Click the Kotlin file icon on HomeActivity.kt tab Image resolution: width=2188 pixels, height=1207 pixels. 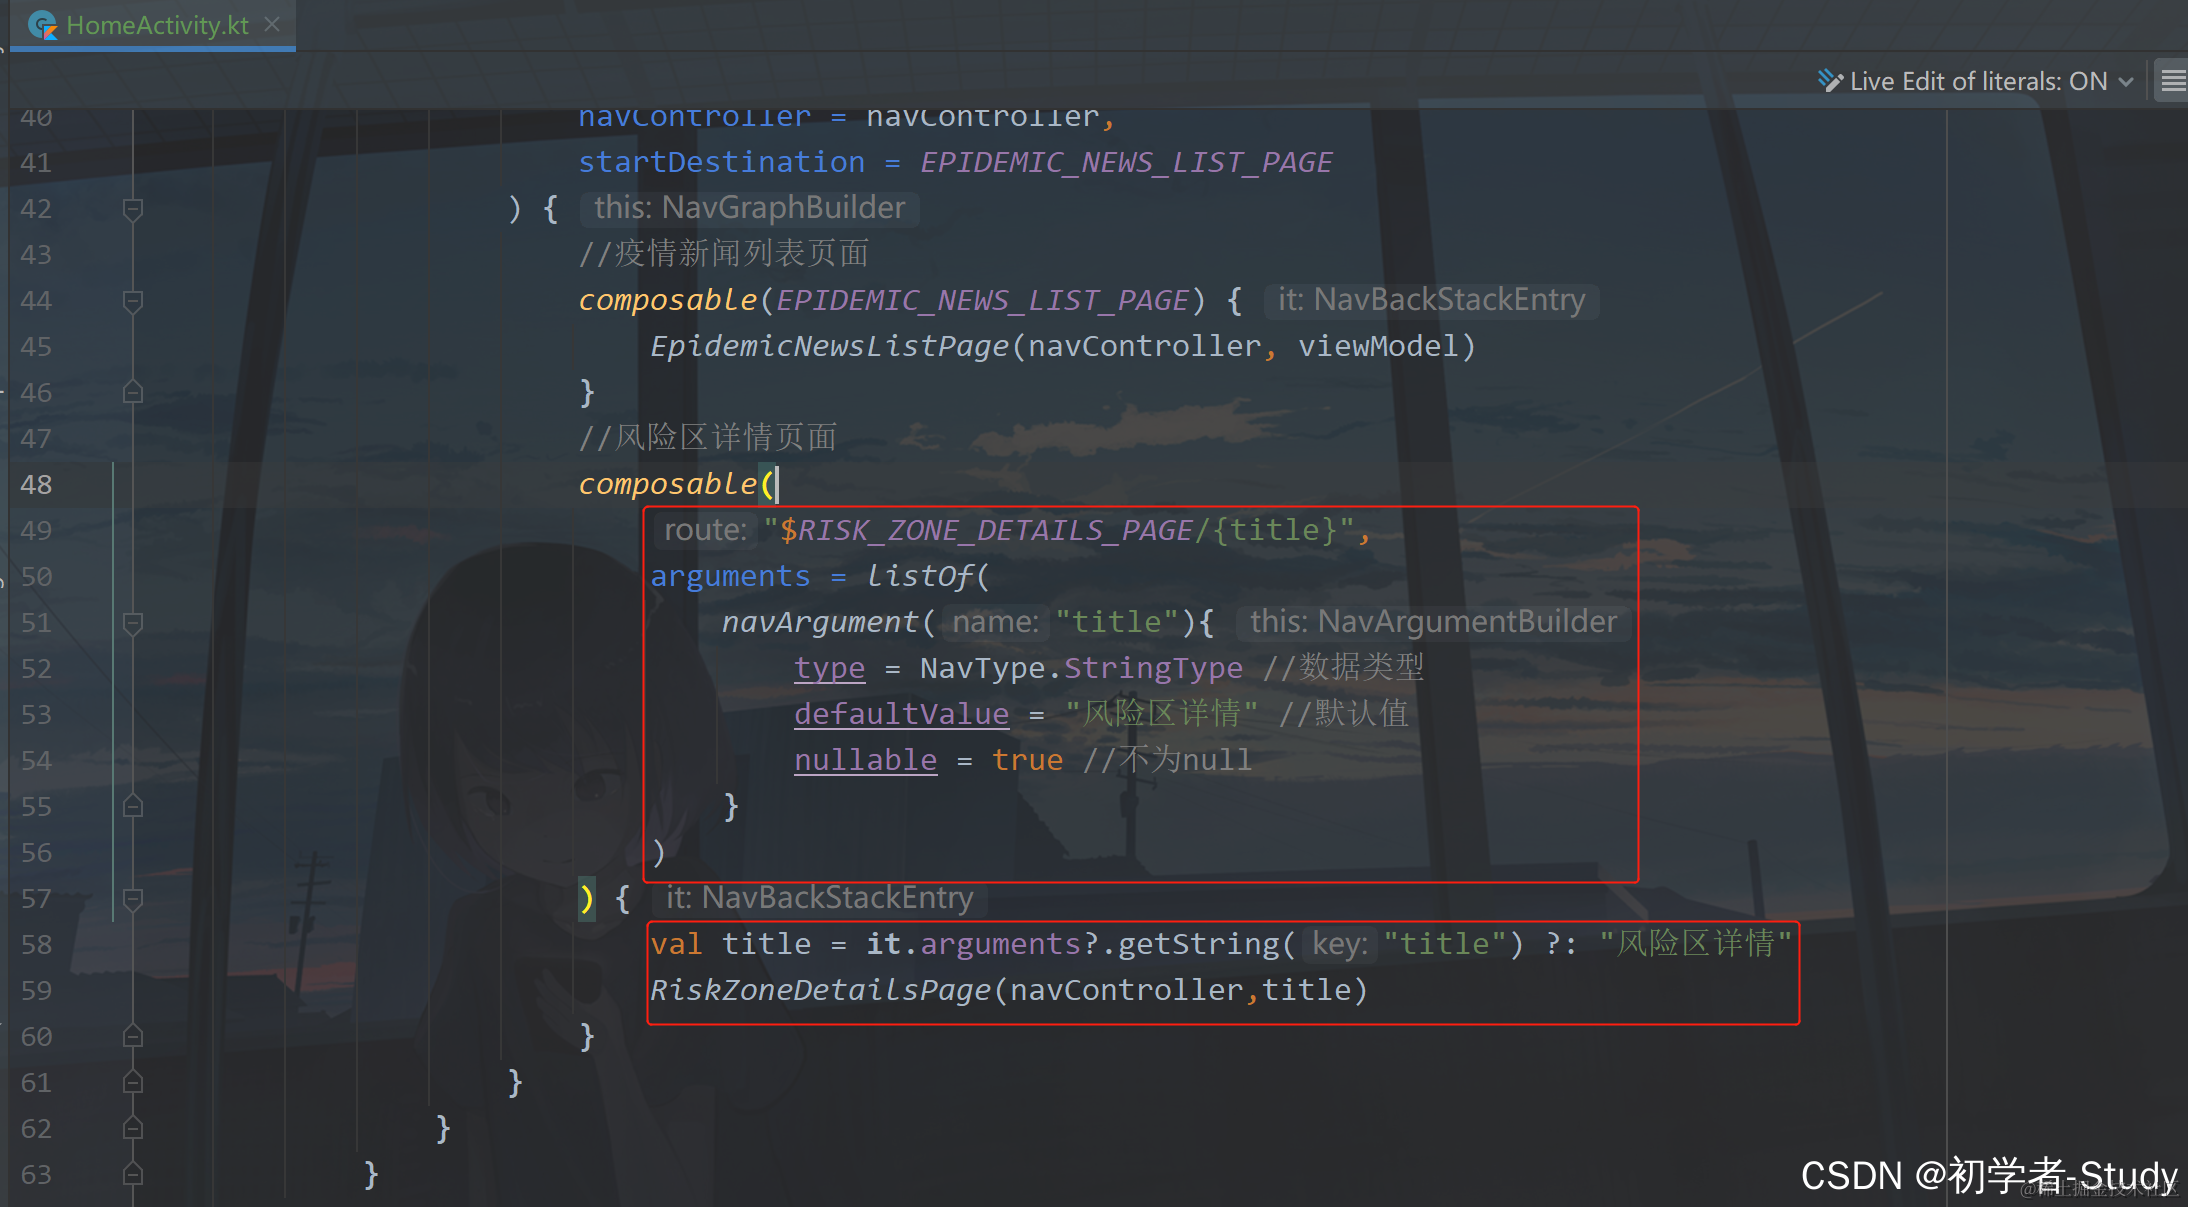[42, 25]
